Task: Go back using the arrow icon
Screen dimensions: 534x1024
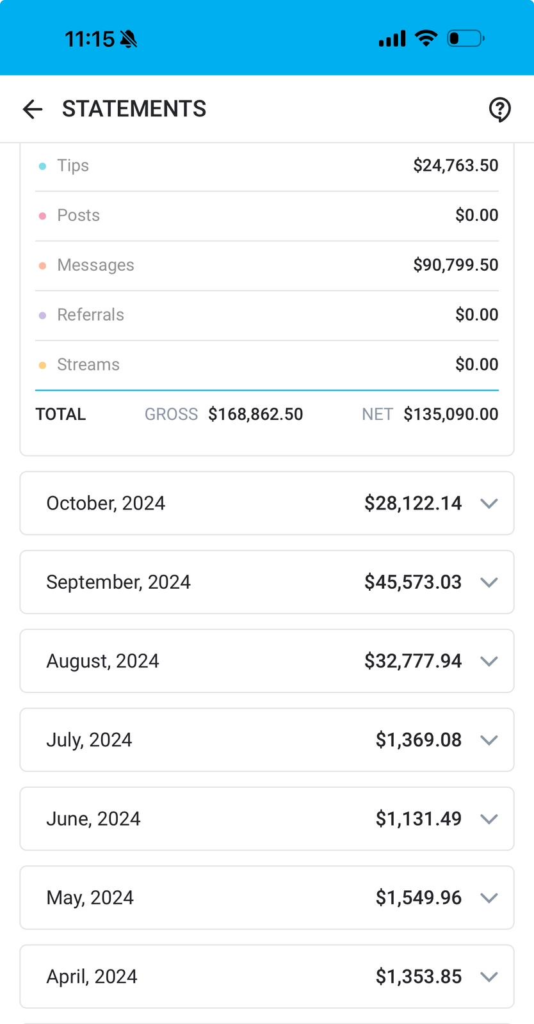Action: (x=32, y=109)
